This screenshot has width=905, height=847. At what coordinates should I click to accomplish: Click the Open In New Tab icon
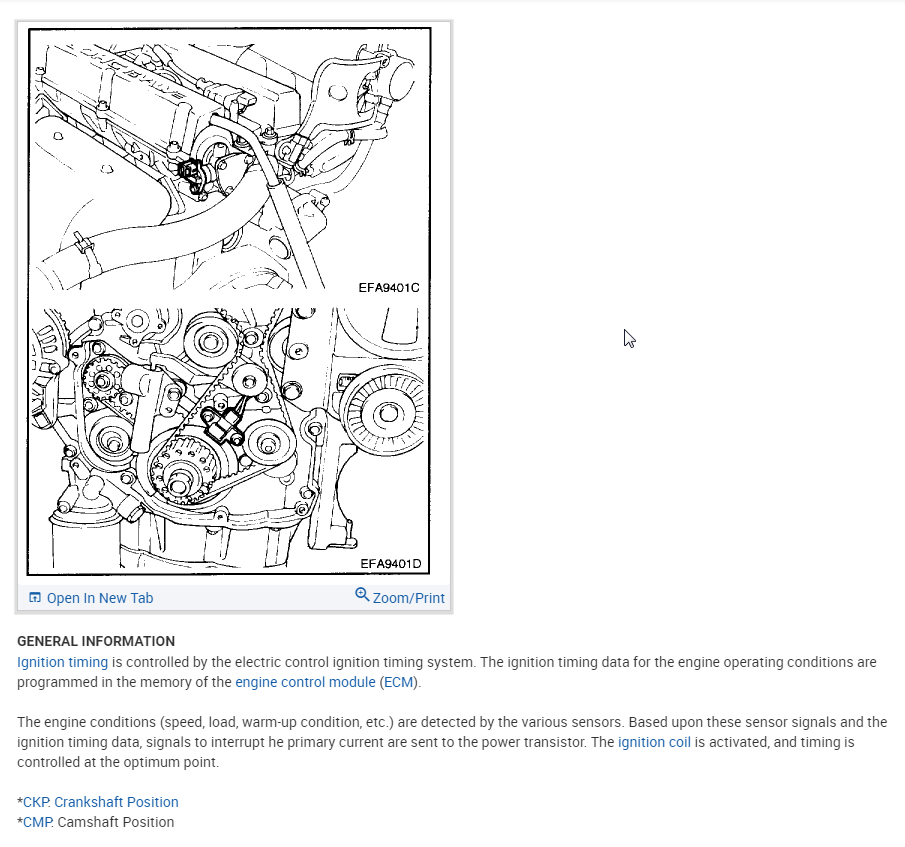(x=35, y=598)
